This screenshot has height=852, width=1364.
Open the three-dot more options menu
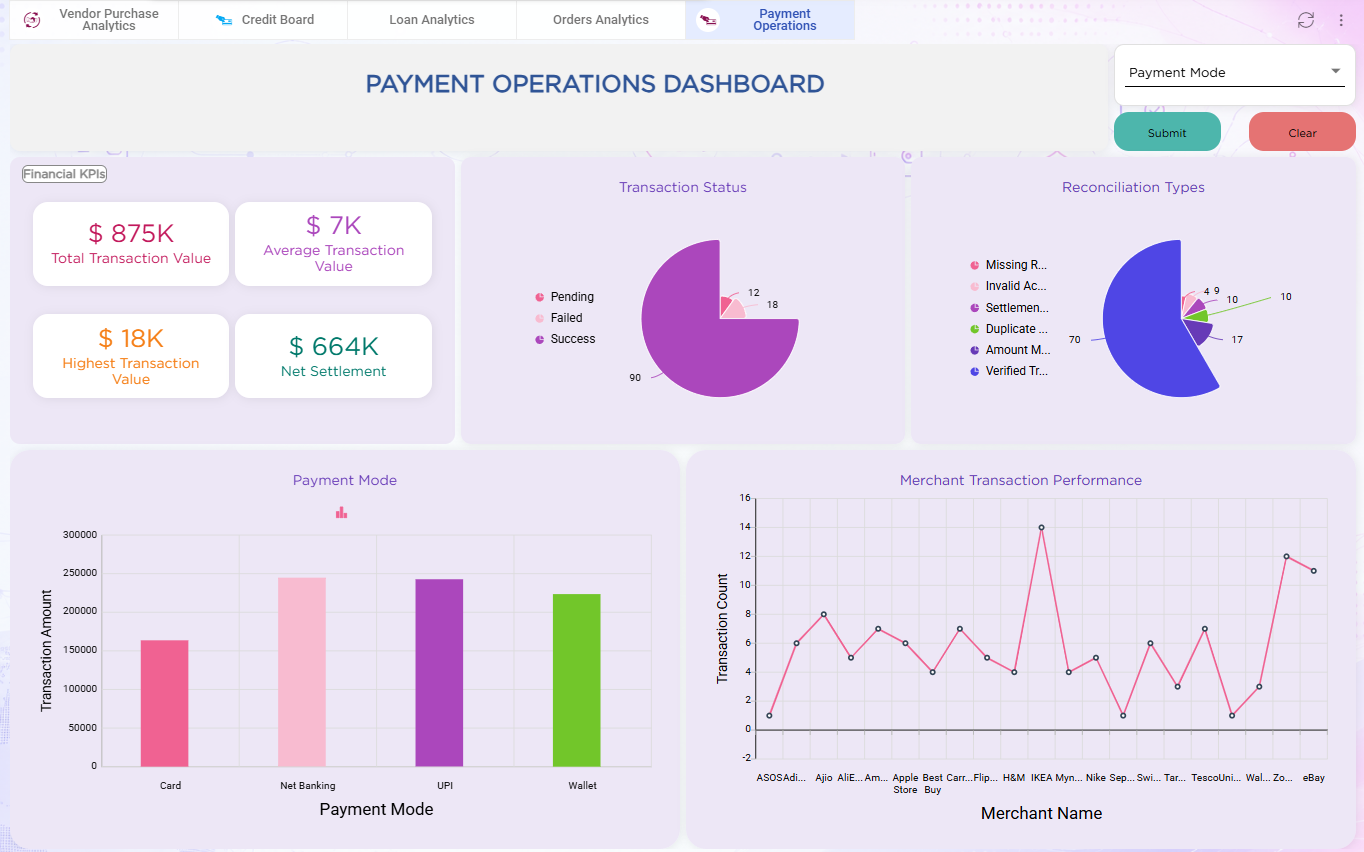(x=1341, y=20)
